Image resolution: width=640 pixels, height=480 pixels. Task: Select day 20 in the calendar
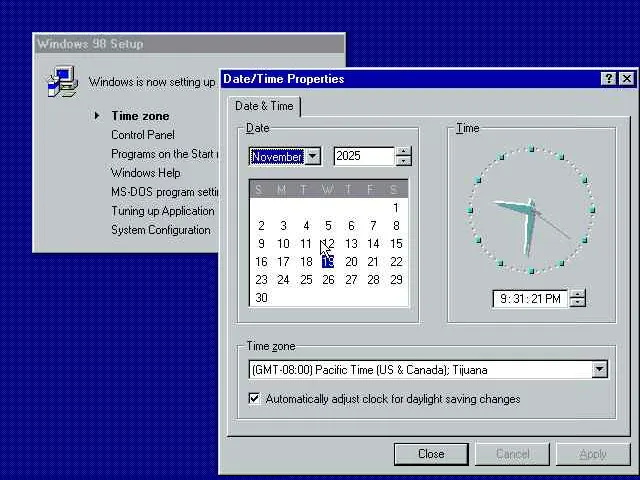(351, 262)
